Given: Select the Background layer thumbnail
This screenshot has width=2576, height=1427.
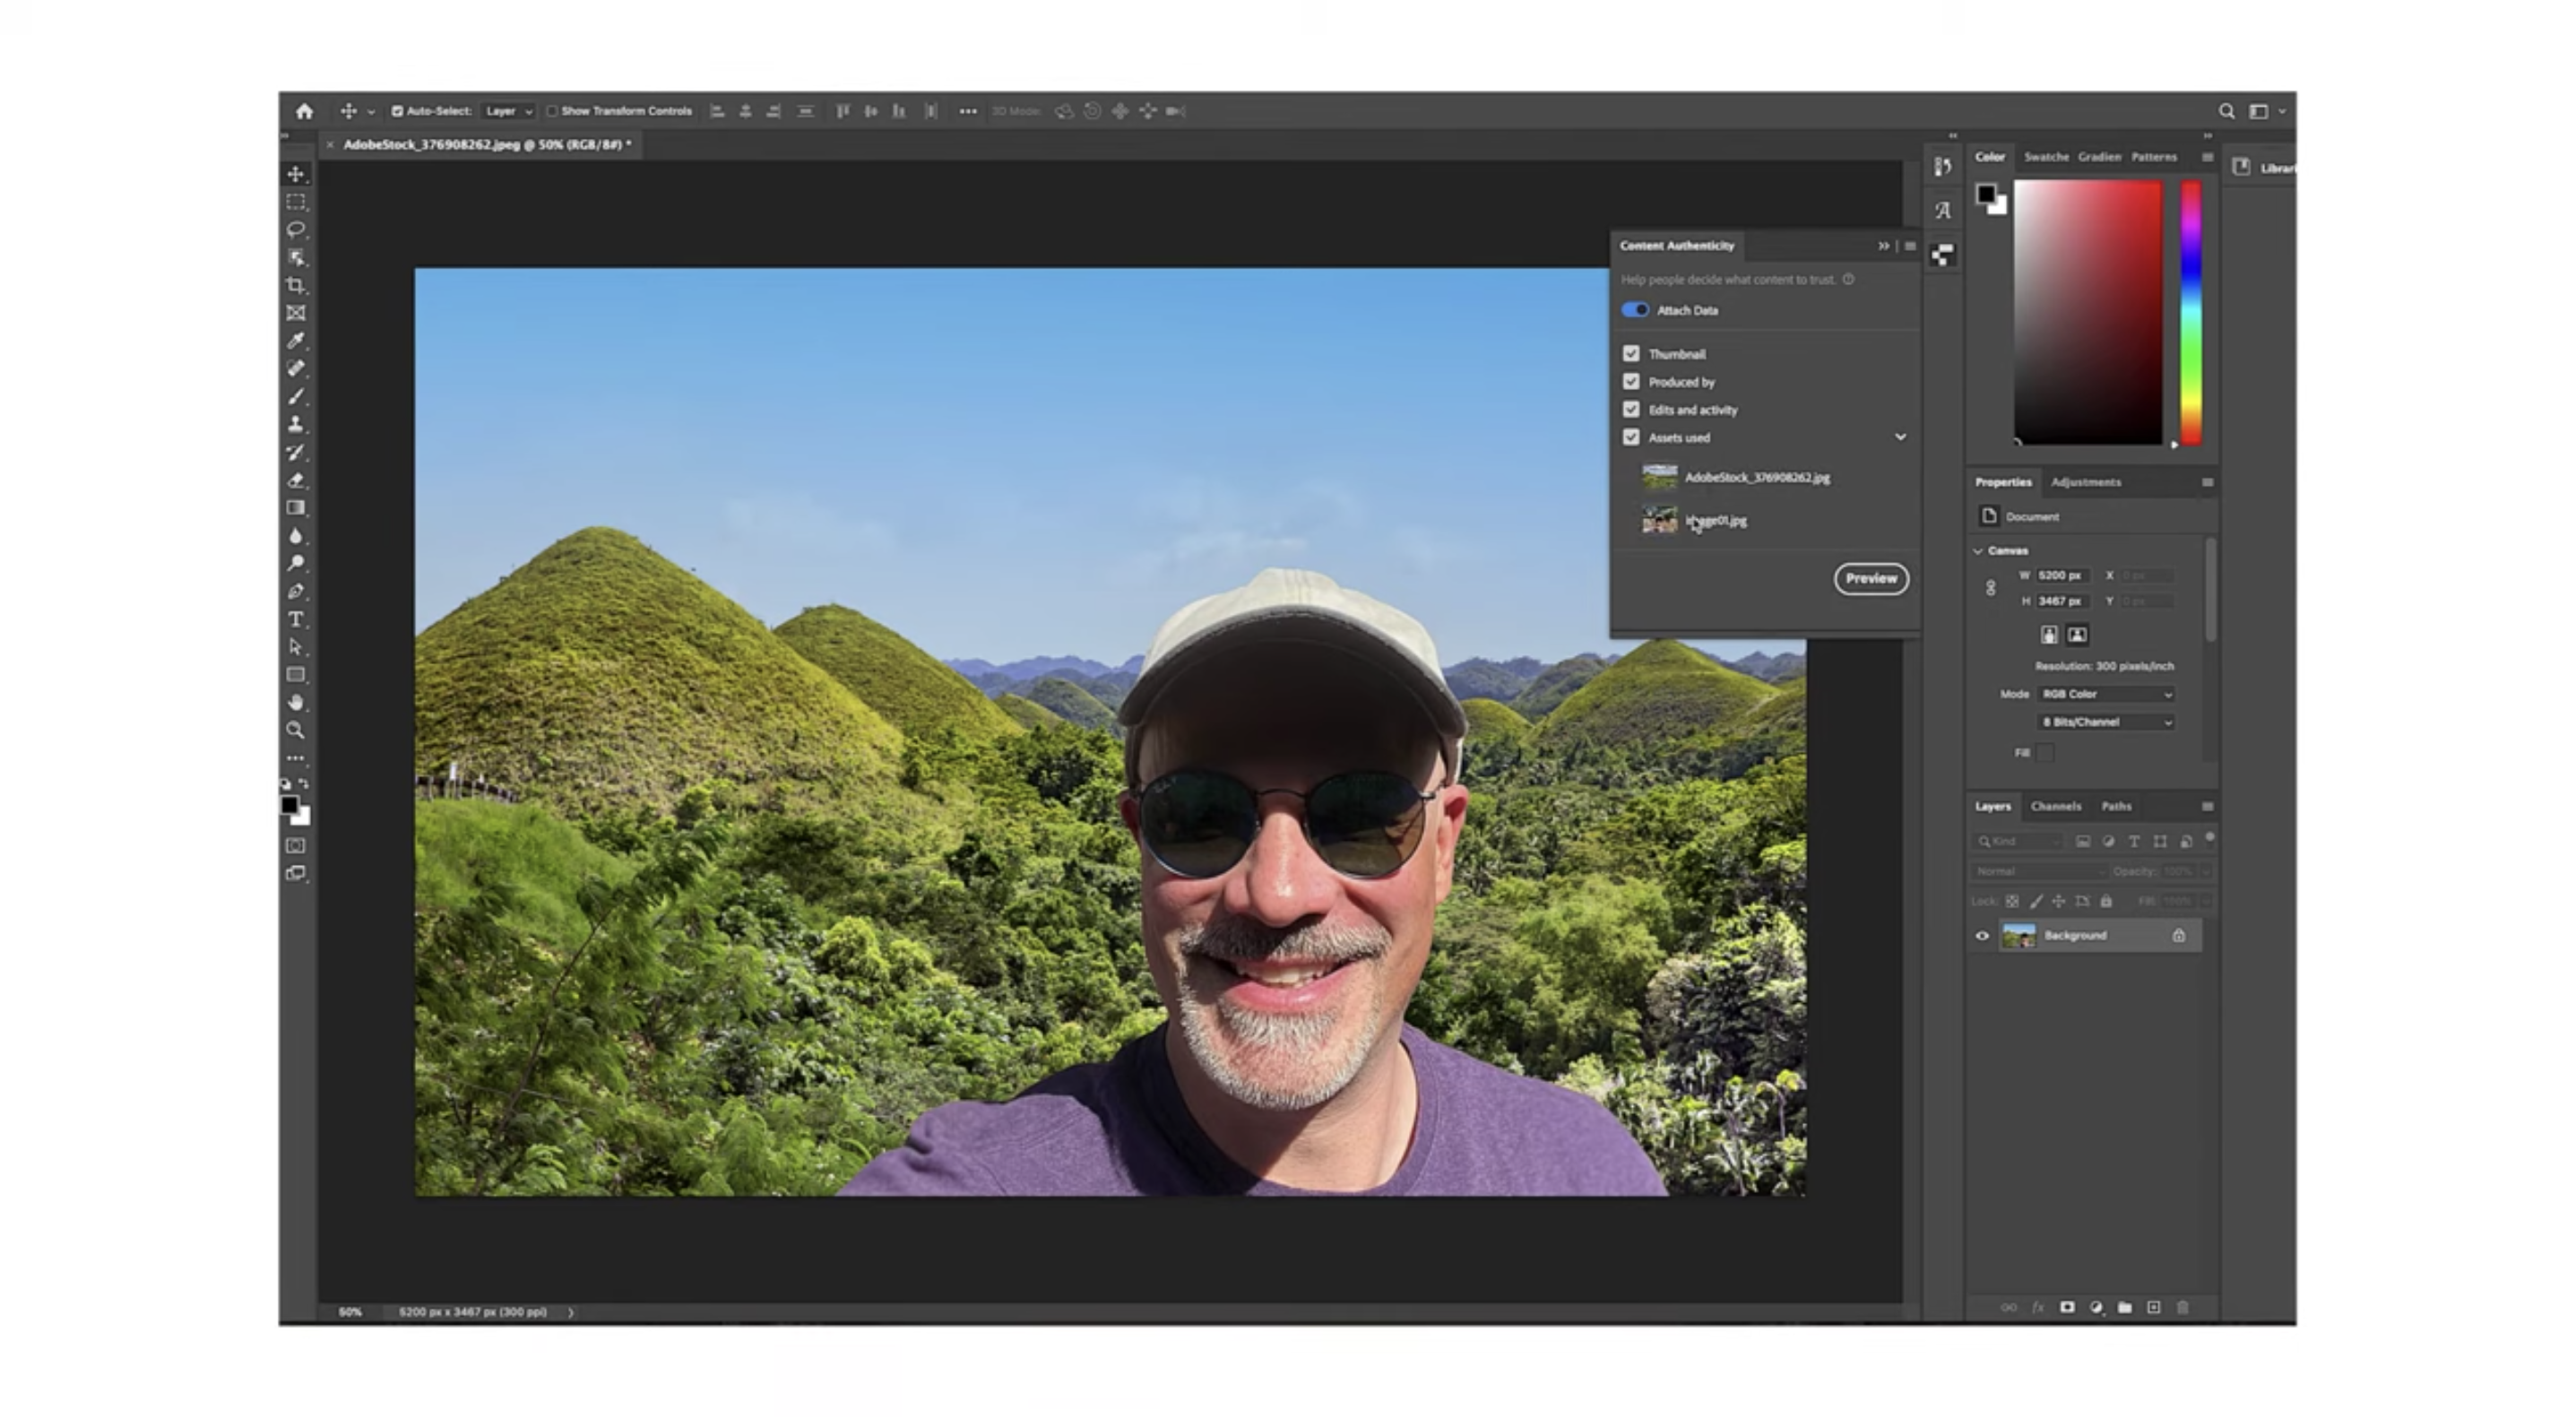Looking at the screenshot, I should pos(2019,936).
